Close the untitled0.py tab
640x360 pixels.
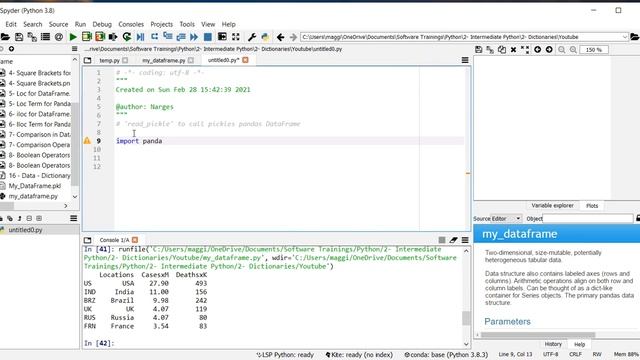pyautogui.click(x=245, y=60)
